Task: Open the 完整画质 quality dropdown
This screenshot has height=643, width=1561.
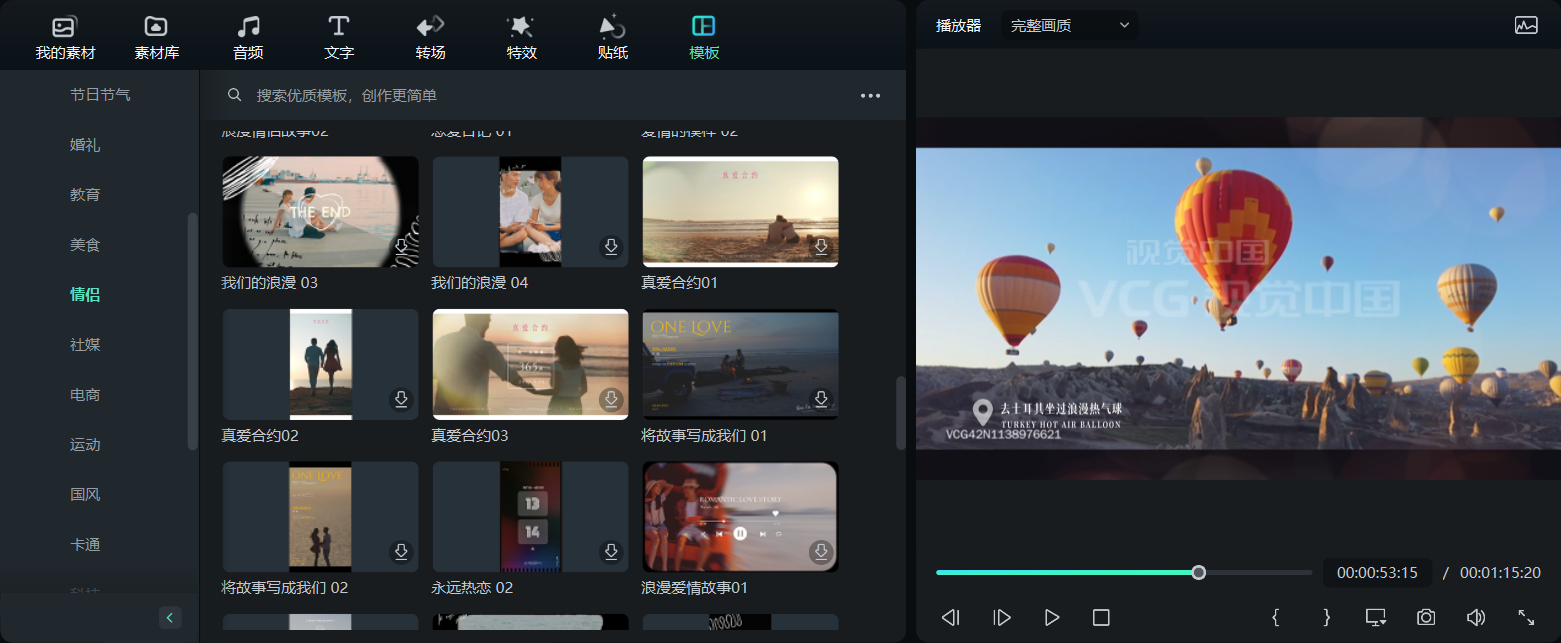Action: point(1069,26)
